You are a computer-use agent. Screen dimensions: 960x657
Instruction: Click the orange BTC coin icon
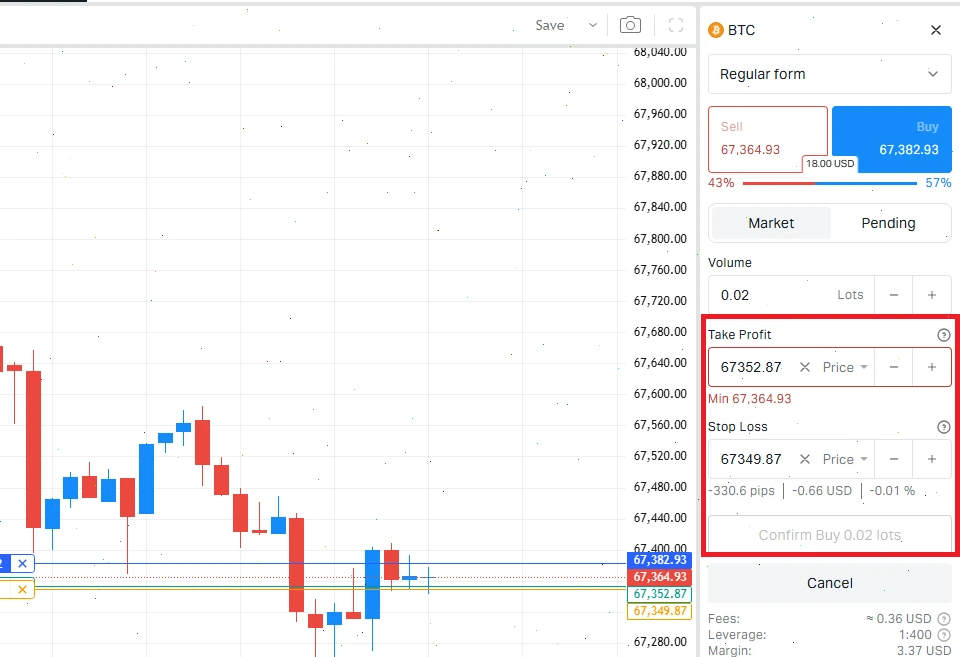pos(716,30)
